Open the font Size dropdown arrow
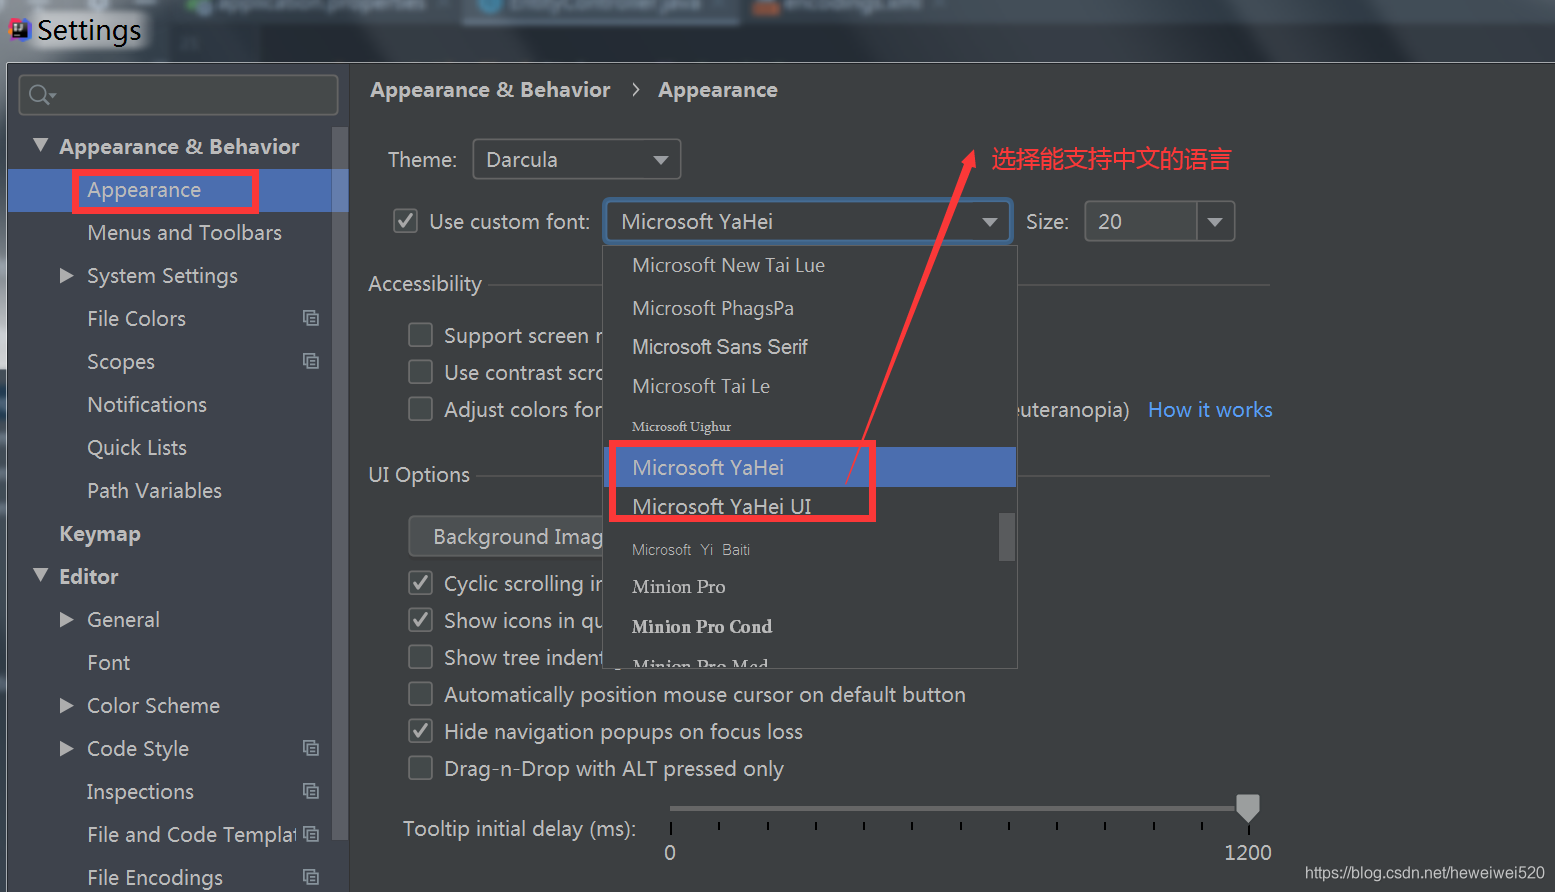The image size is (1555, 892). click(x=1215, y=222)
